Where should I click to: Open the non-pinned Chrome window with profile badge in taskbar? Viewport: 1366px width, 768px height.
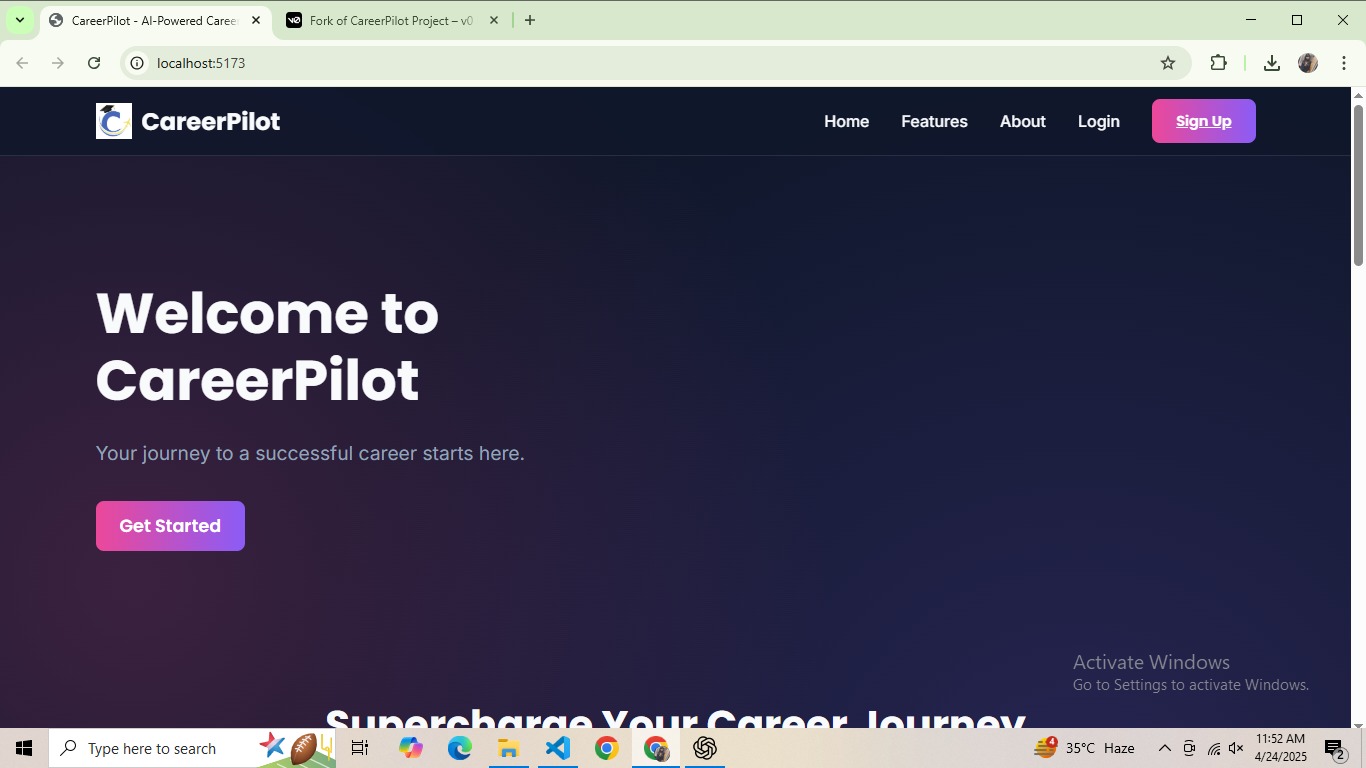click(x=656, y=748)
